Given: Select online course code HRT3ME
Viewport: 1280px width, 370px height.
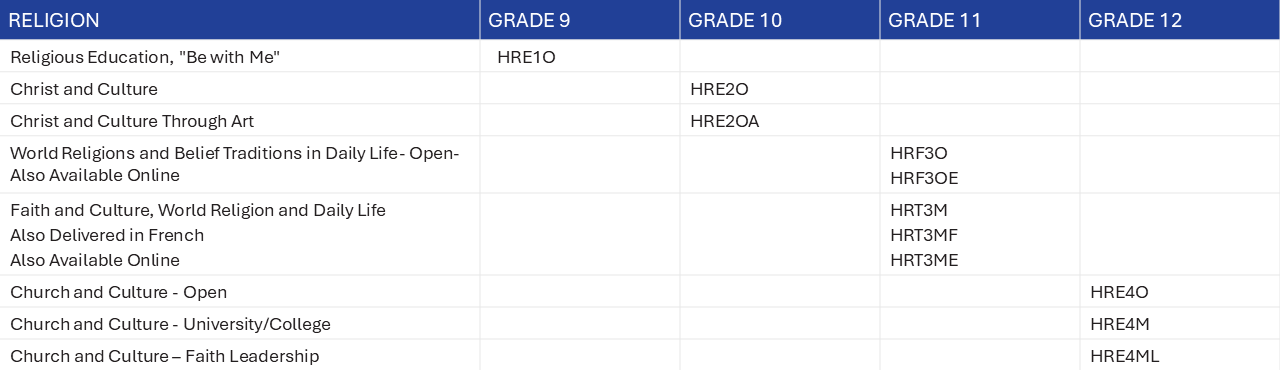Looking at the screenshot, I should click(924, 260).
